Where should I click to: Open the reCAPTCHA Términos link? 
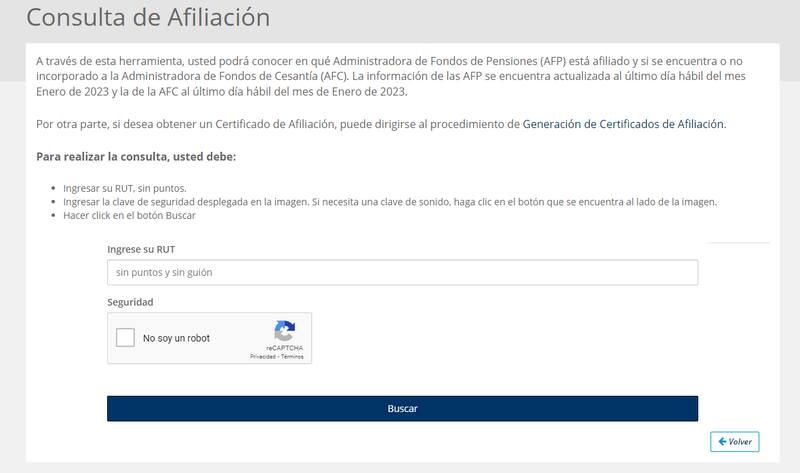(x=292, y=357)
